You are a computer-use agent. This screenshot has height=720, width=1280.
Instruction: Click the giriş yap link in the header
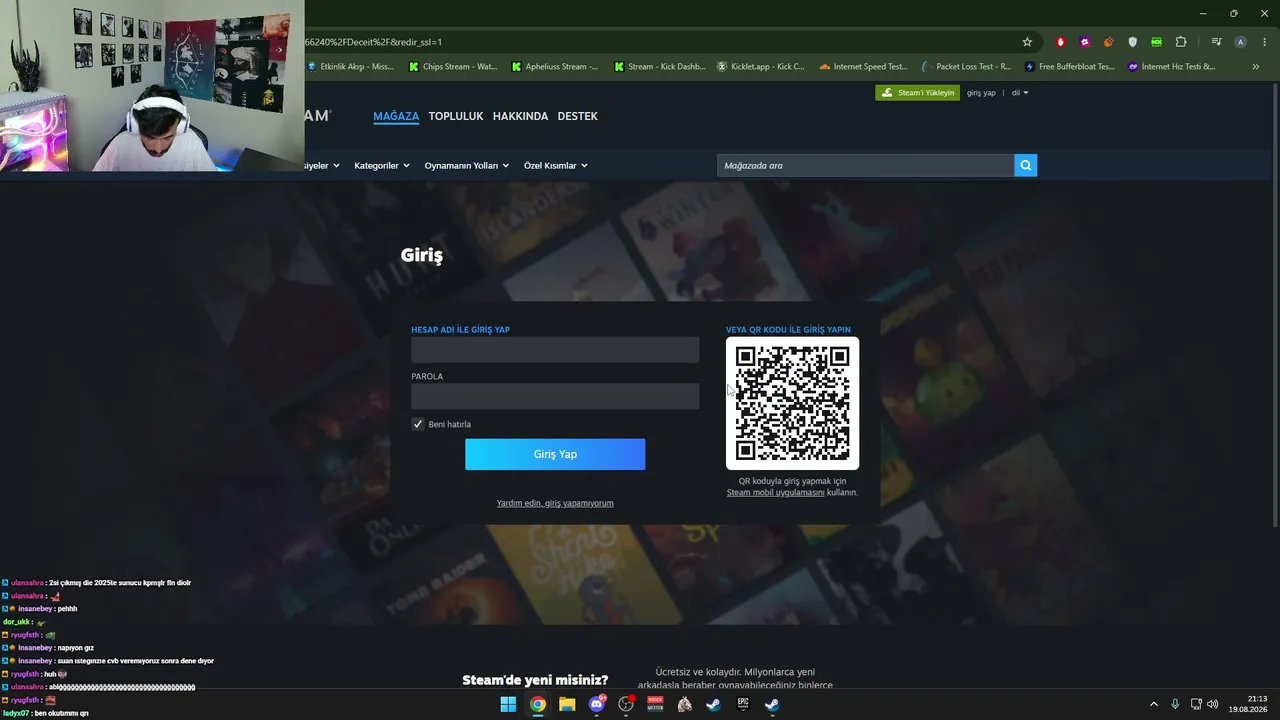[981, 93]
